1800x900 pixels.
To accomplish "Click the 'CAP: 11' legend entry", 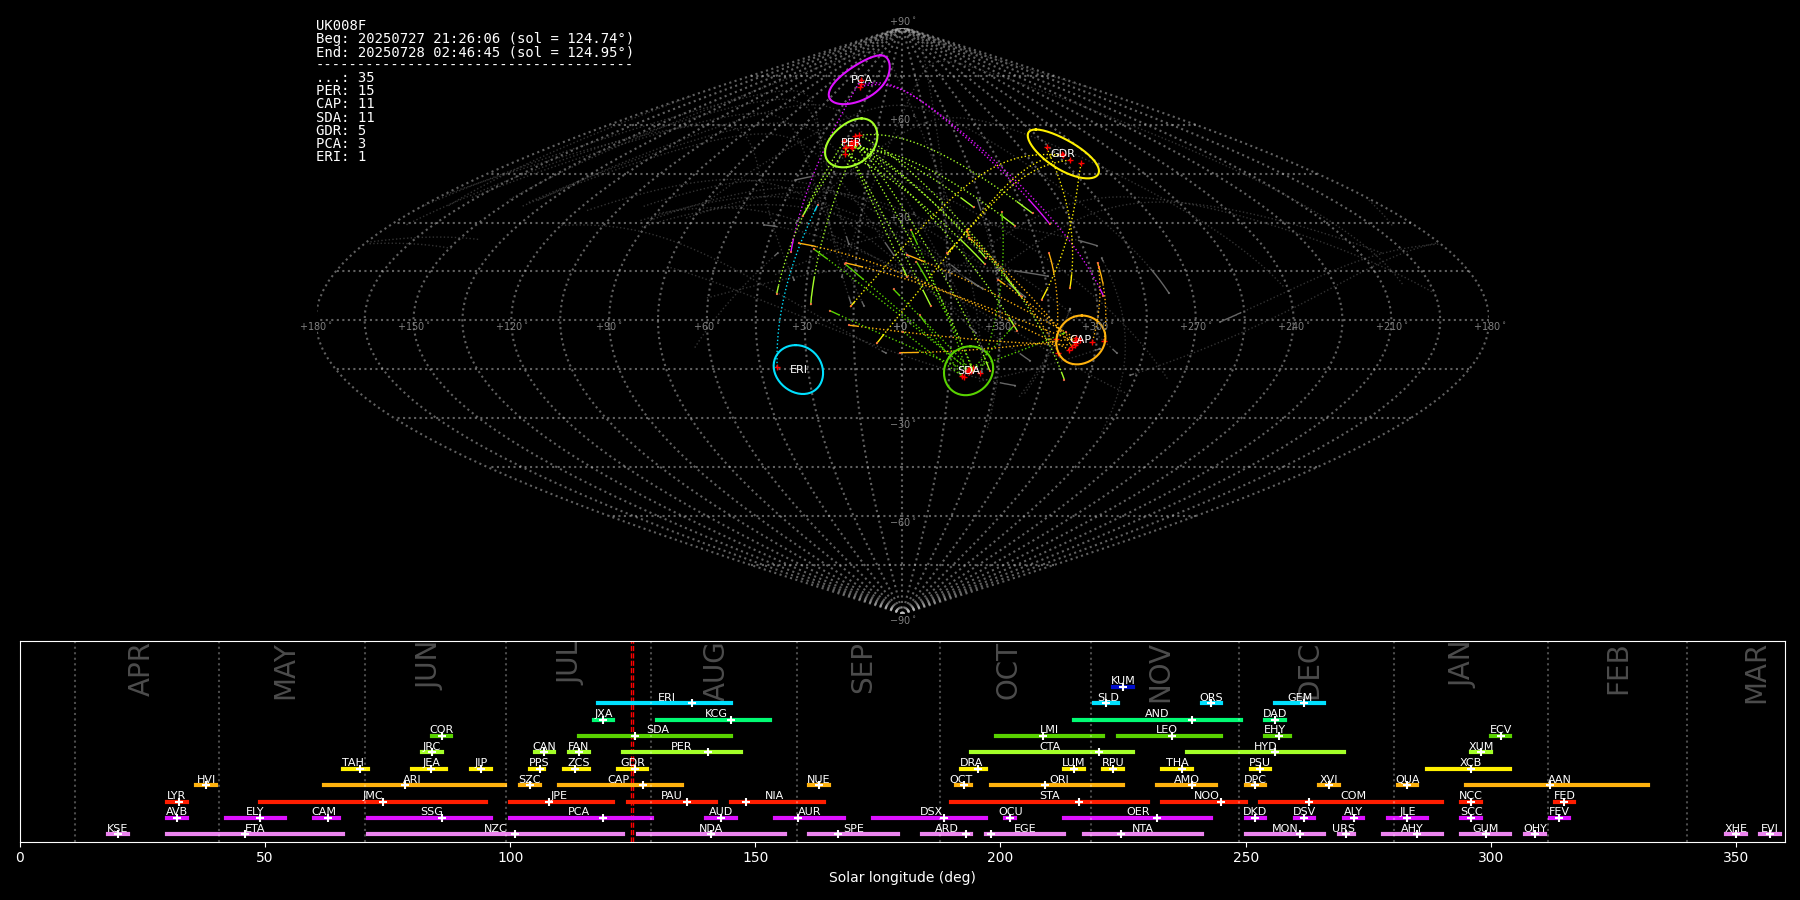I will tap(345, 104).
